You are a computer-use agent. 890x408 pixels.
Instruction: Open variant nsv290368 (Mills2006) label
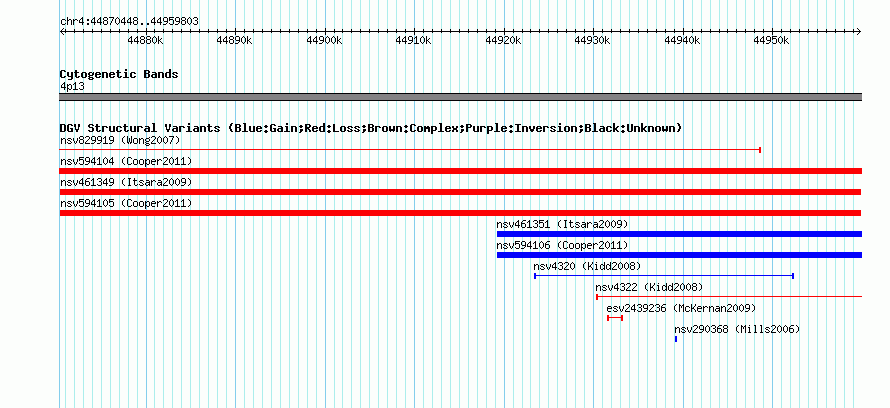tap(737, 329)
